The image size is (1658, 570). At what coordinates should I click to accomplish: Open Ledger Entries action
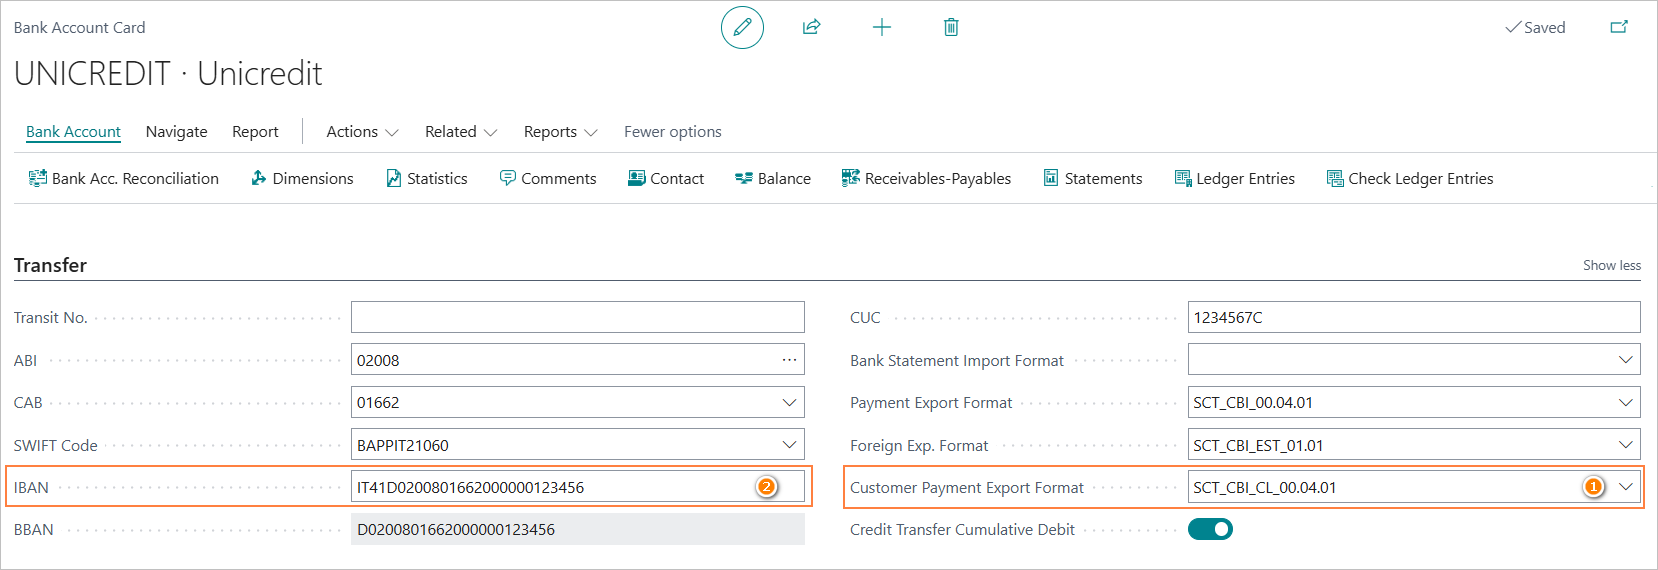pos(1235,178)
